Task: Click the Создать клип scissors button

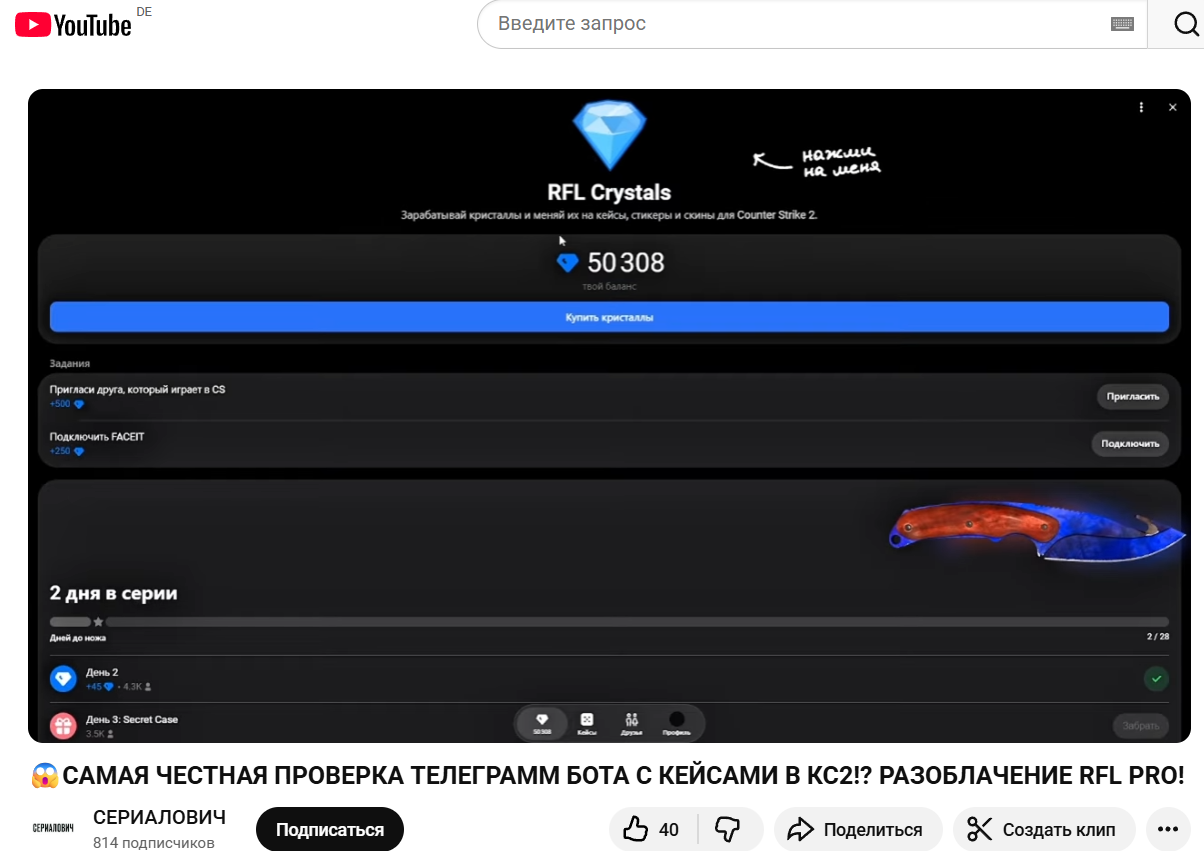Action: click(1044, 829)
